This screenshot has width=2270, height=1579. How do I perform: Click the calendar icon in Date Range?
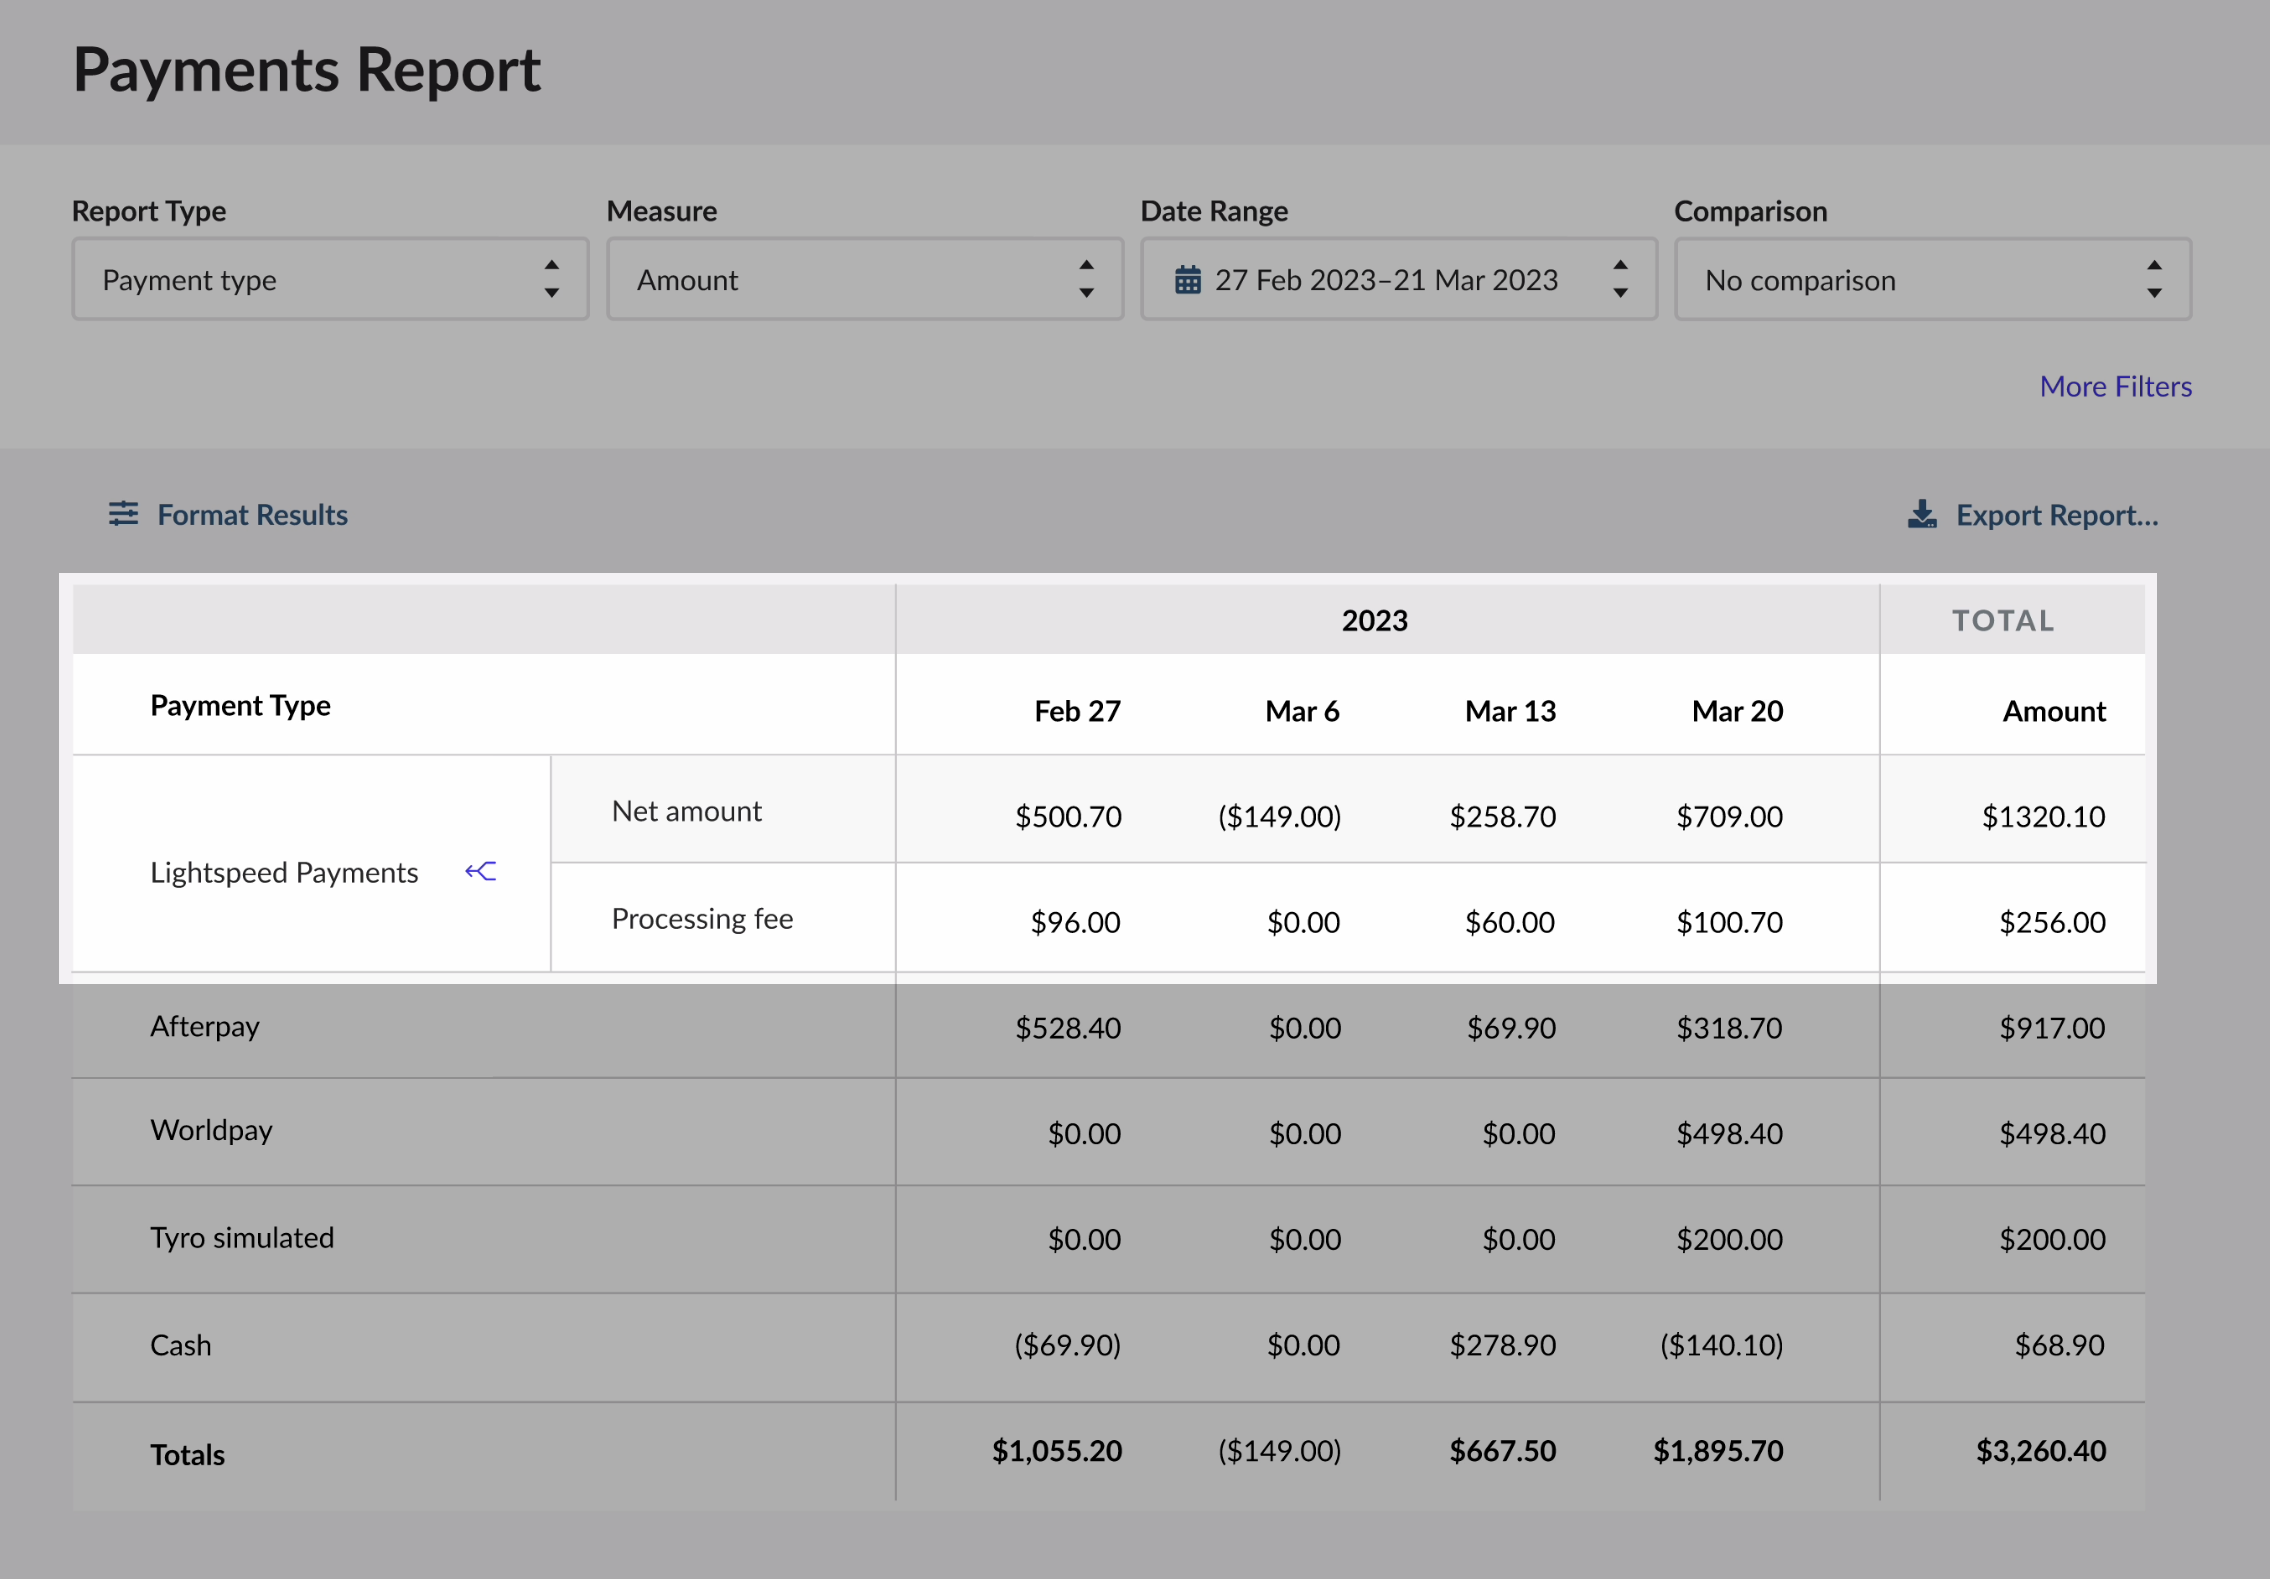(1187, 280)
